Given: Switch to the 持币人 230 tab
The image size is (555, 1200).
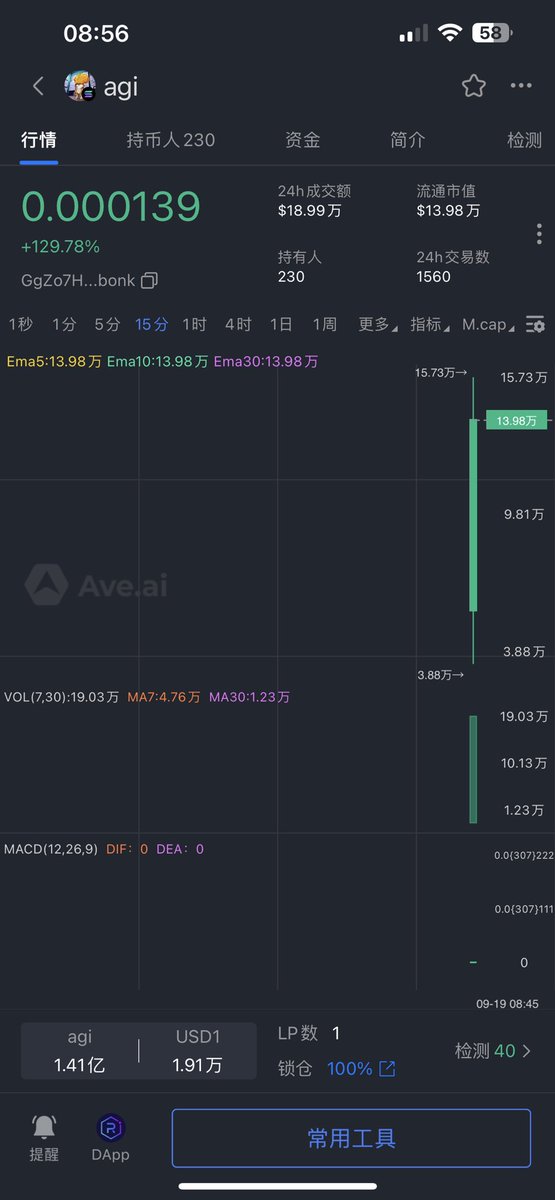Looking at the screenshot, I should (x=171, y=140).
